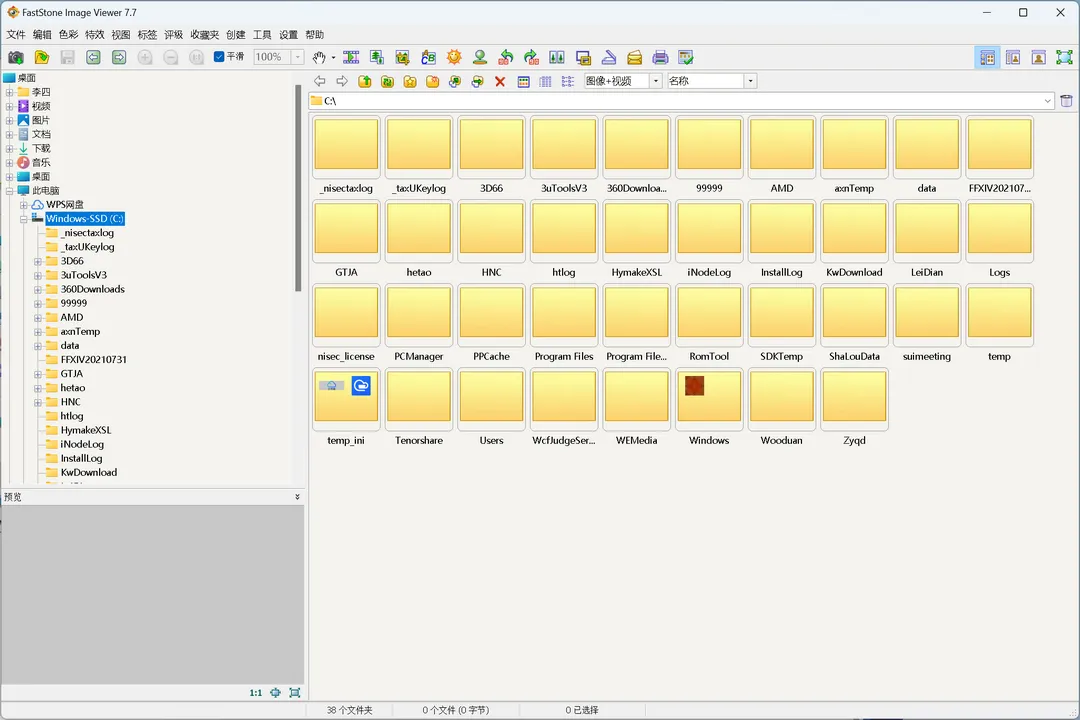The width and height of the screenshot is (1080, 720).
Task: Delete the selected item with red X
Action: 500,80
